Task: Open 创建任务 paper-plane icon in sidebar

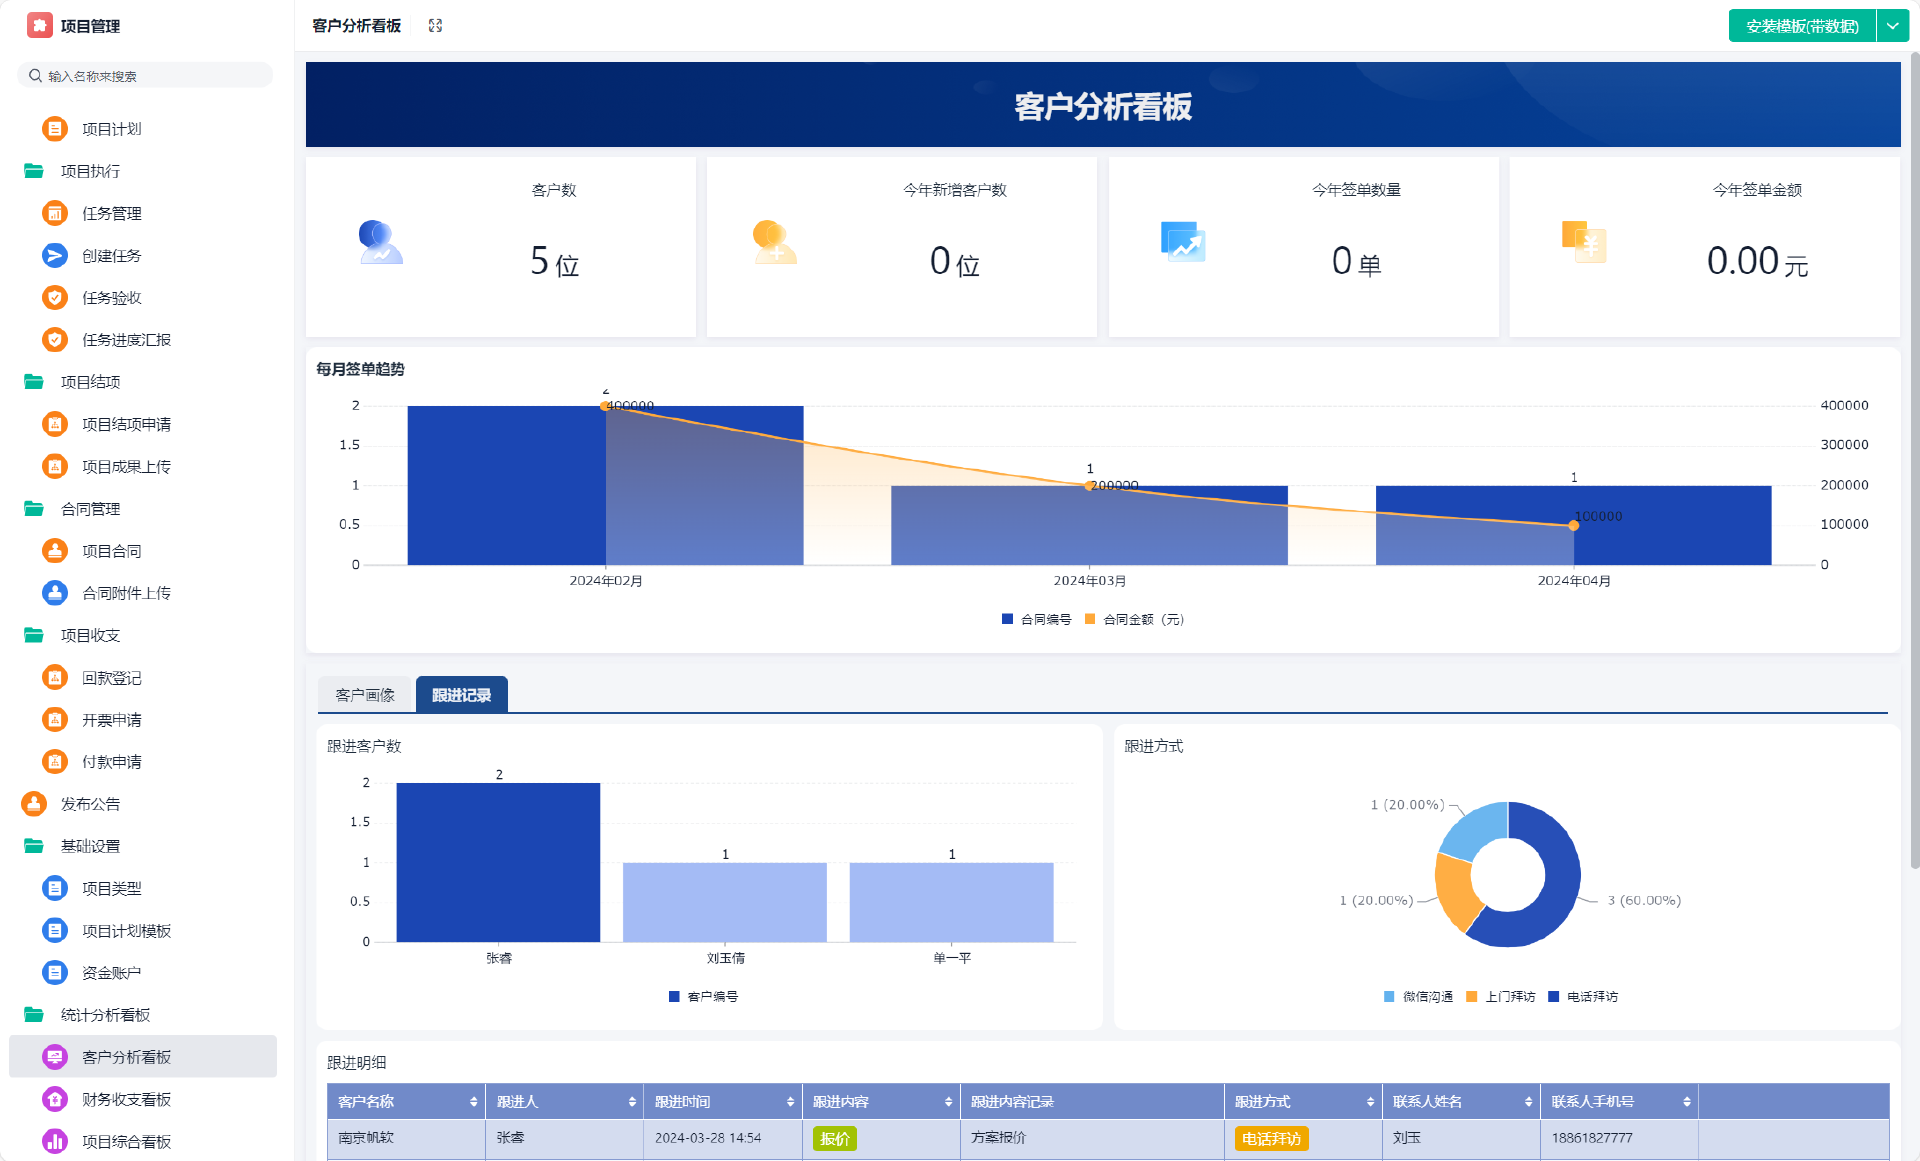Action: tap(55, 256)
